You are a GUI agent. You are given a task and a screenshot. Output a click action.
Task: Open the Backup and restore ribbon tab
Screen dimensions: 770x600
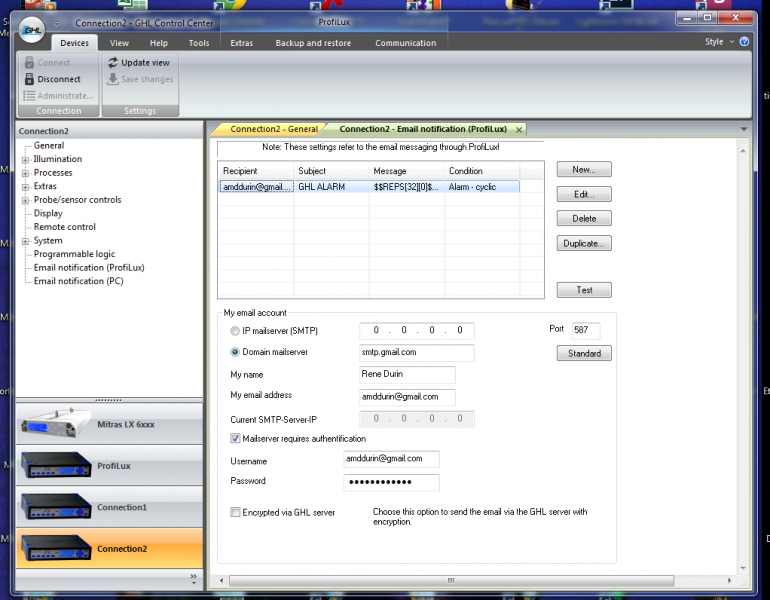(313, 43)
